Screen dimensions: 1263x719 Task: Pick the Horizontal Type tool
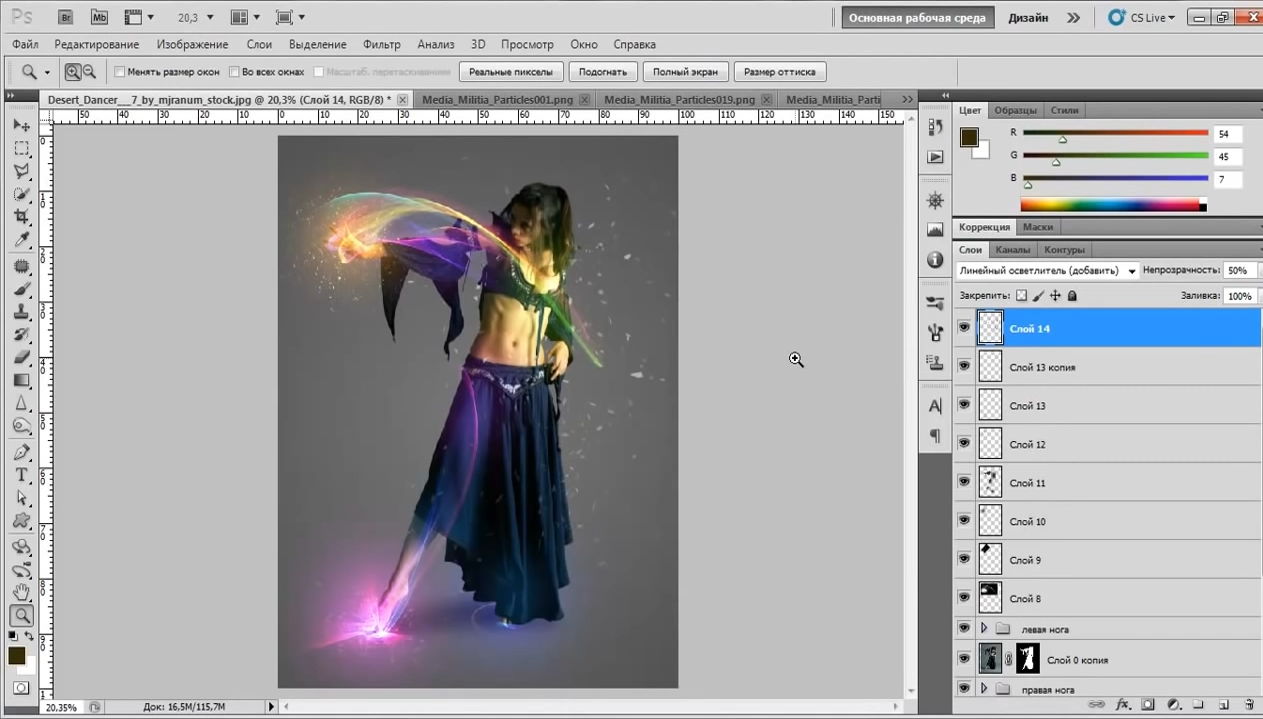click(x=21, y=475)
